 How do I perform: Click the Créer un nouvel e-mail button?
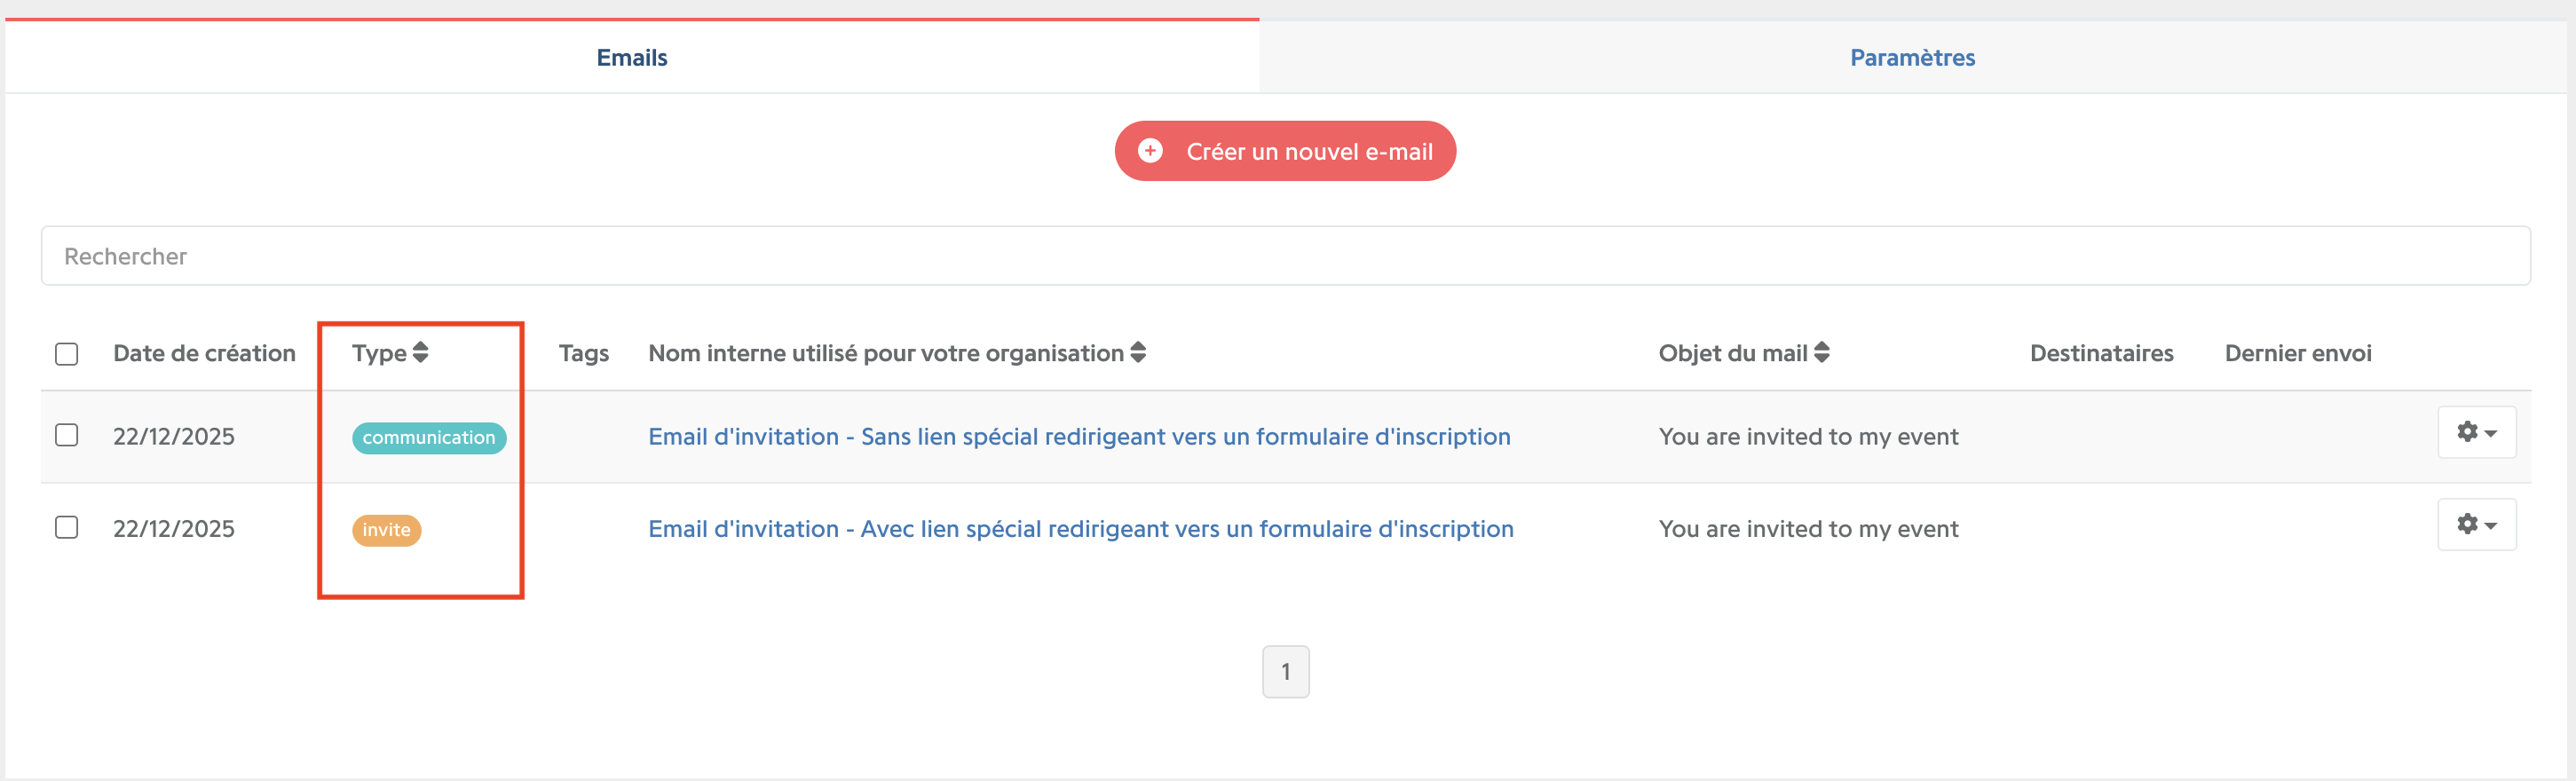(1285, 151)
